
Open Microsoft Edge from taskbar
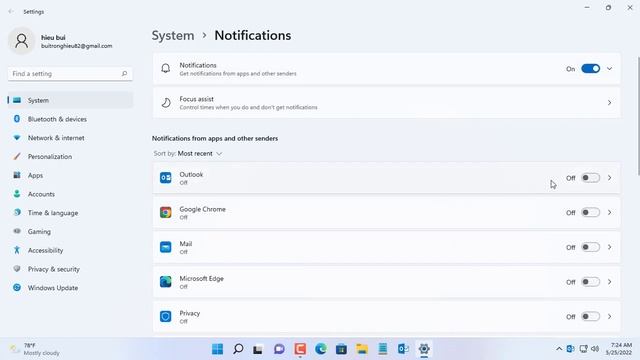click(321, 349)
